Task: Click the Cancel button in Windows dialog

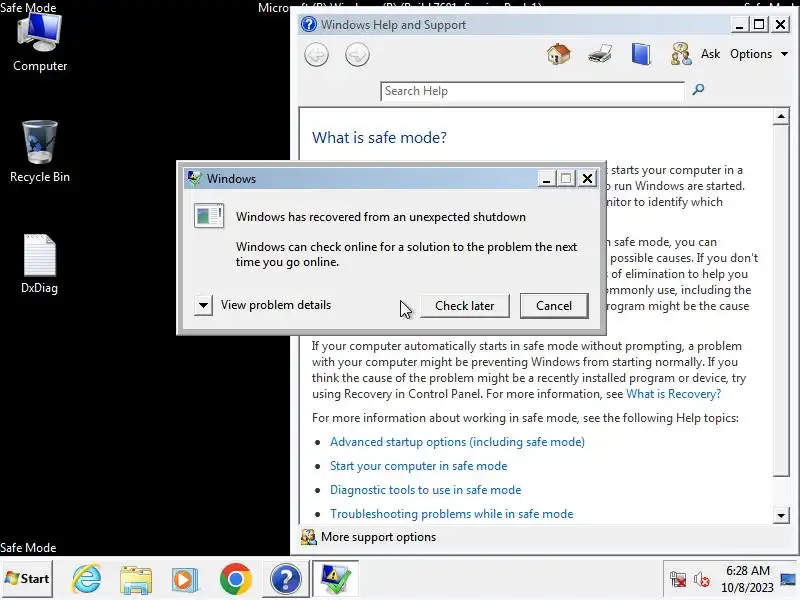Action: click(554, 306)
